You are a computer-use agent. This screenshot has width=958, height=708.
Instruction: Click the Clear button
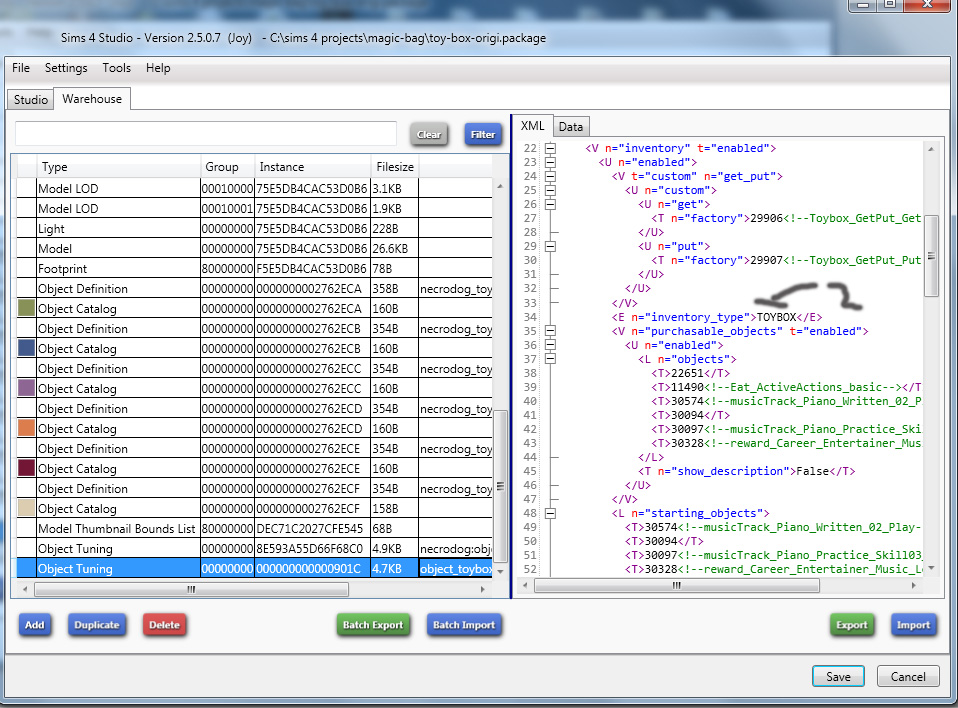pyautogui.click(x=429, y=134)
